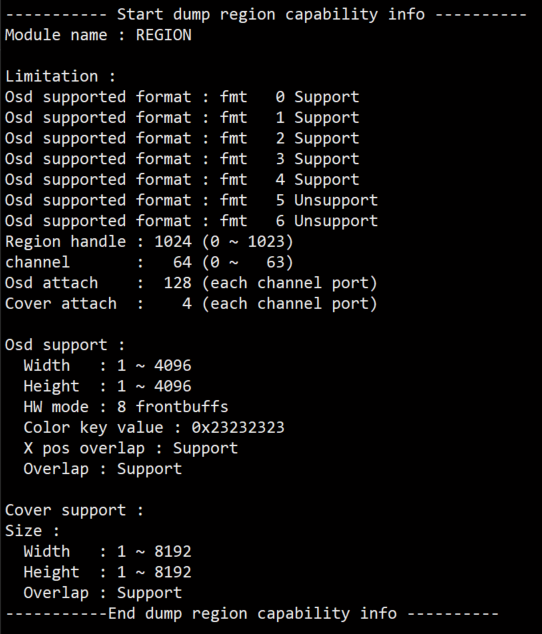This screenshot has height=634, width=542.
Task: Click the 'End dump region capability info' footer line
Action: tap(252, 614)
